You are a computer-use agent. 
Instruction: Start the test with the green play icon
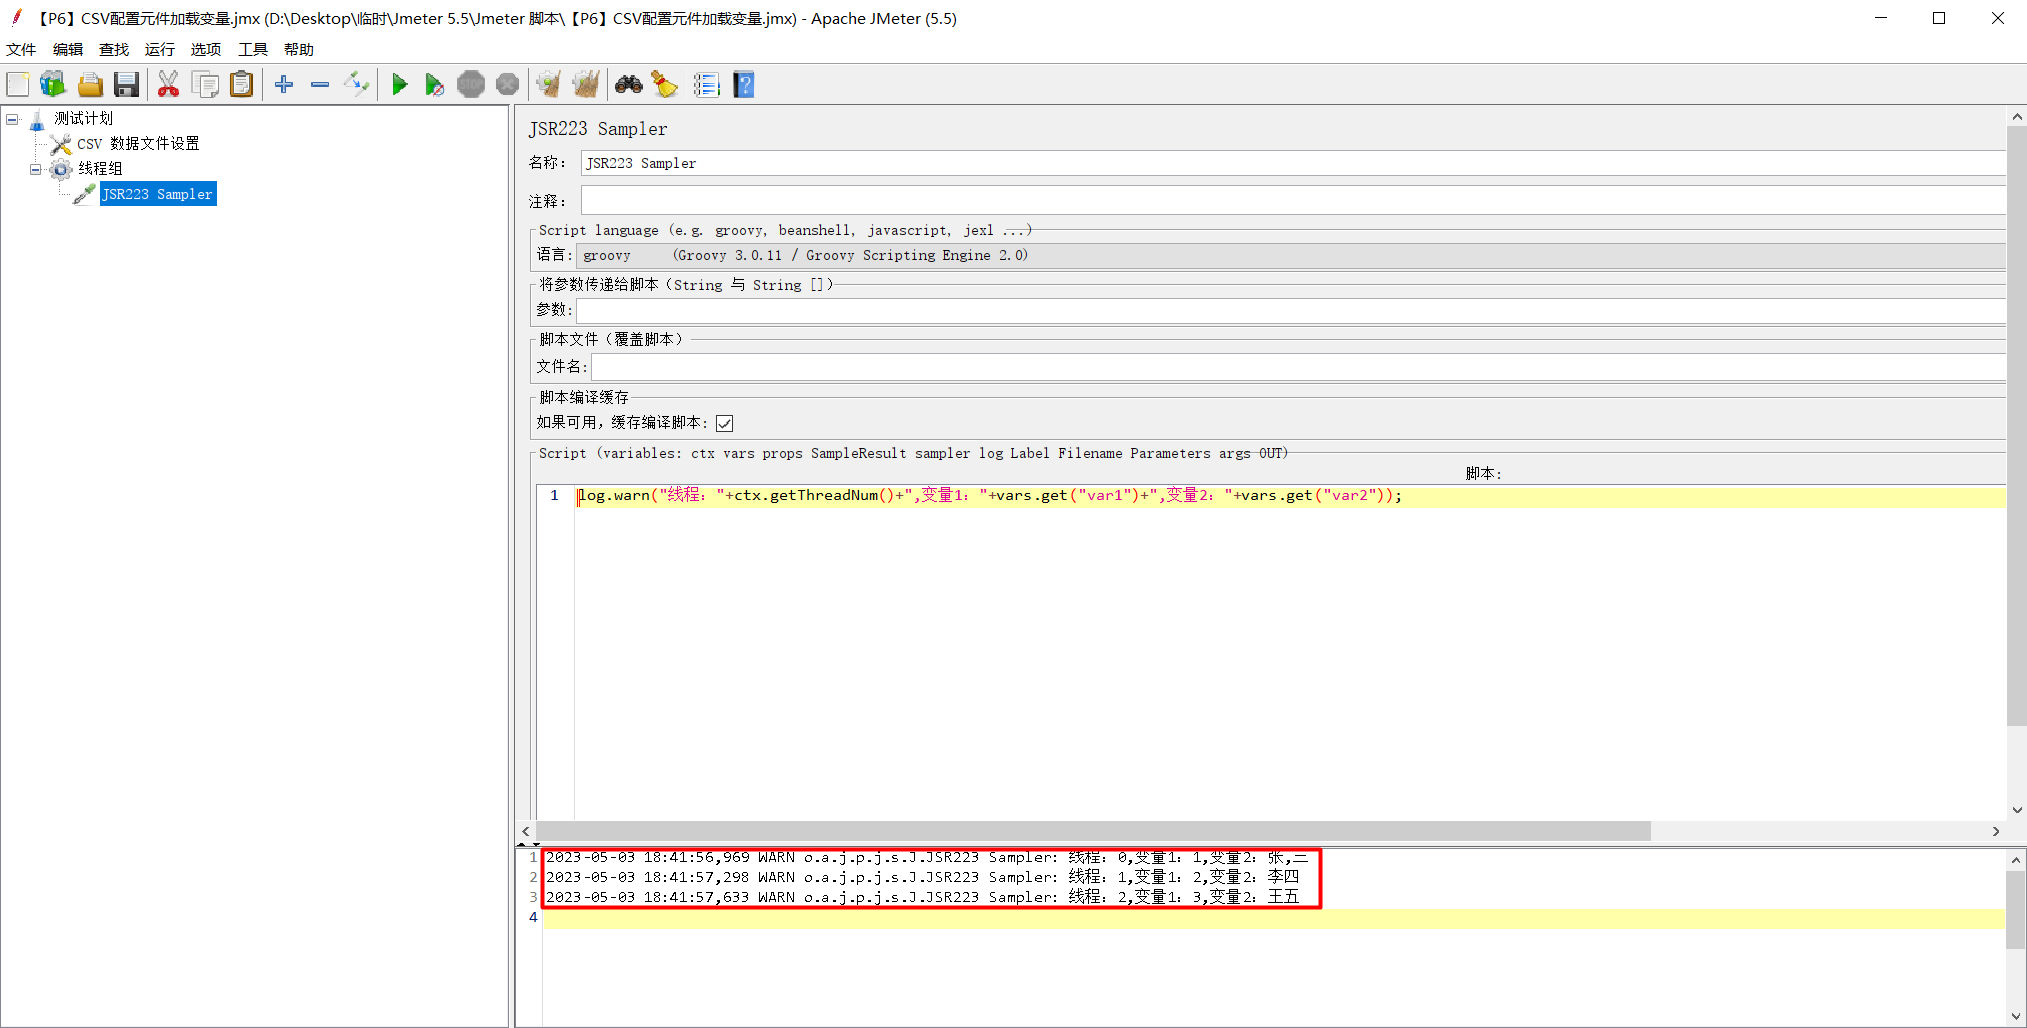pyautogui.click(x=399, y=85)
